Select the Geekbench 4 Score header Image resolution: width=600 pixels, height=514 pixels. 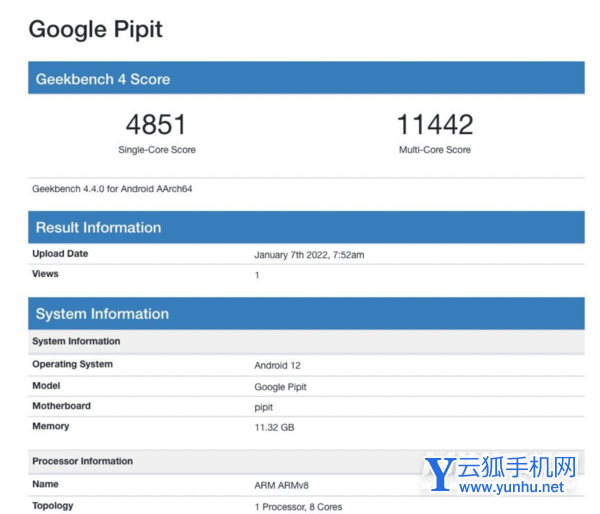coord(306,78)
